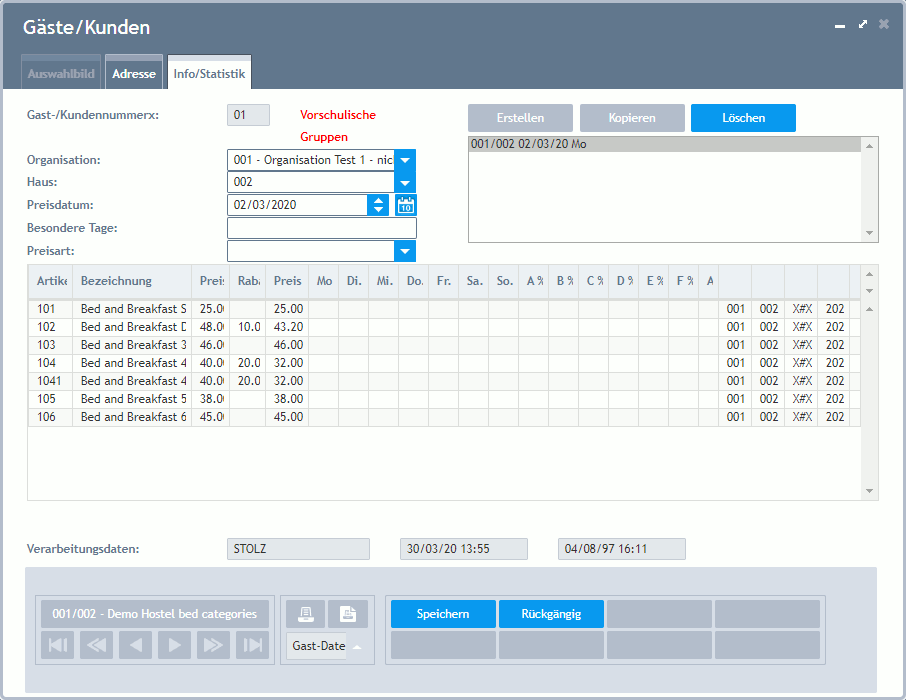Viewport: 906px width, 700px height.
Task: Click the print icon in the bottom toolbar
Action: pos(306,614)
